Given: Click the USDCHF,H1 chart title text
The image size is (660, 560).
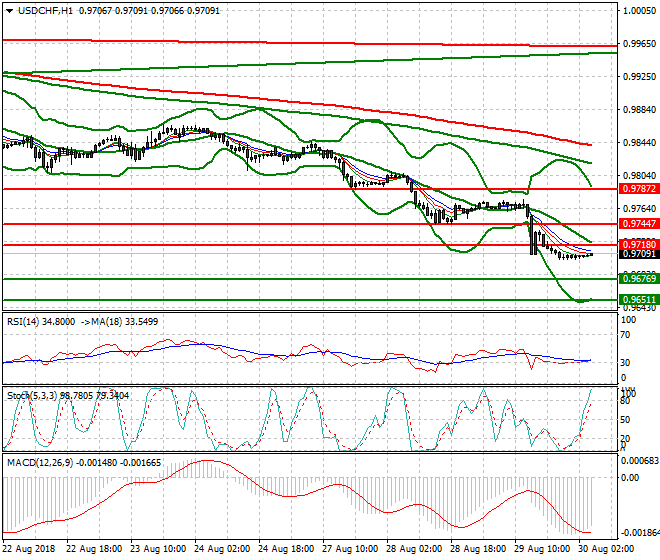Looking at the screenshot, I should point(45,11).
